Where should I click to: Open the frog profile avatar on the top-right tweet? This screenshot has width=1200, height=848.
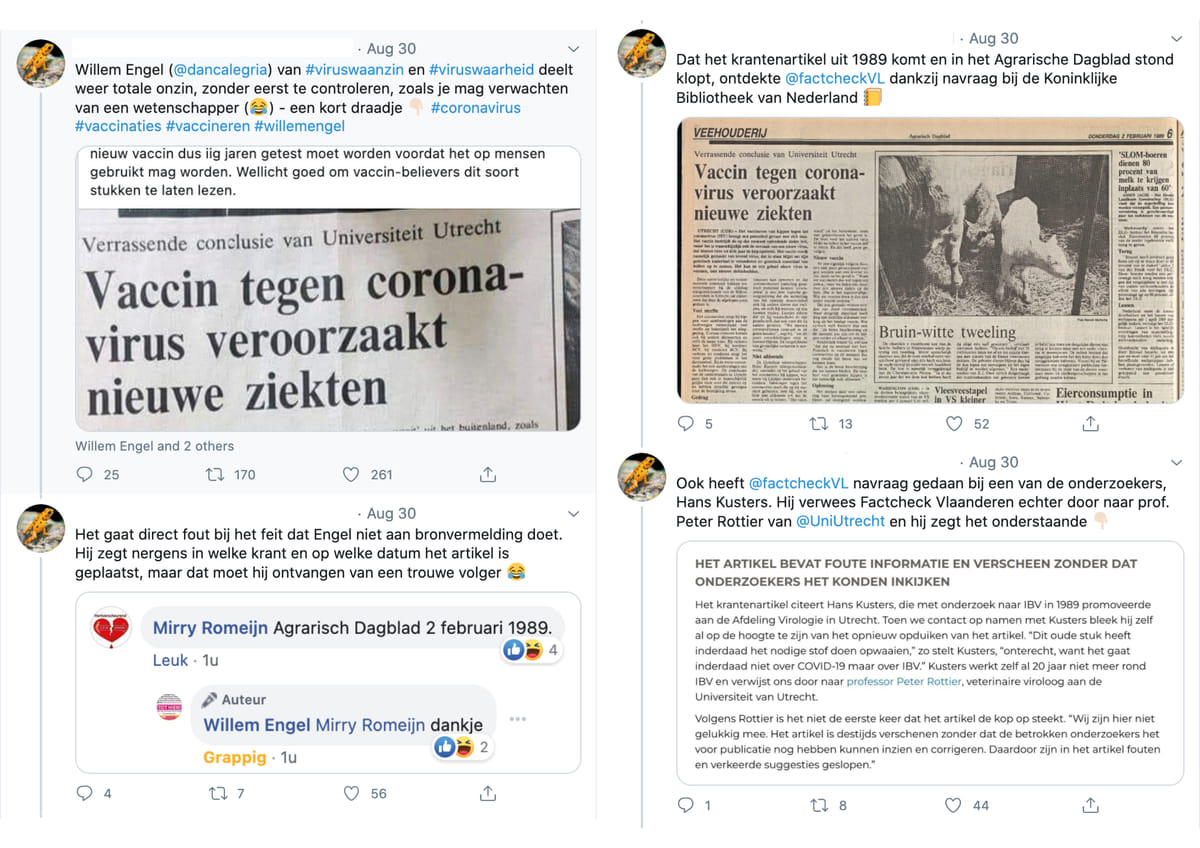tap(643, 52)
